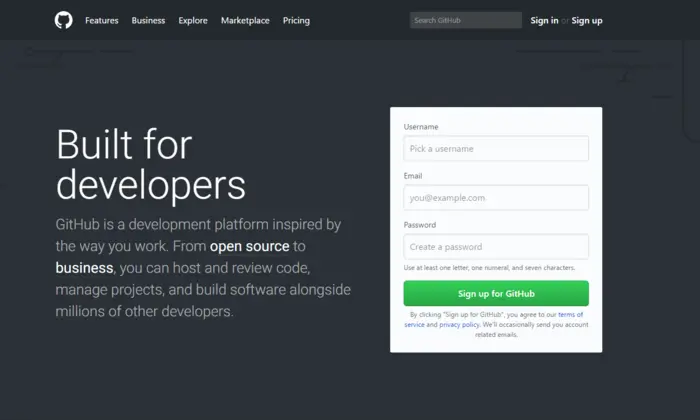700x420 pixels.
Task: Click the GitHub Octocat logo
Action: coord(63,21)
